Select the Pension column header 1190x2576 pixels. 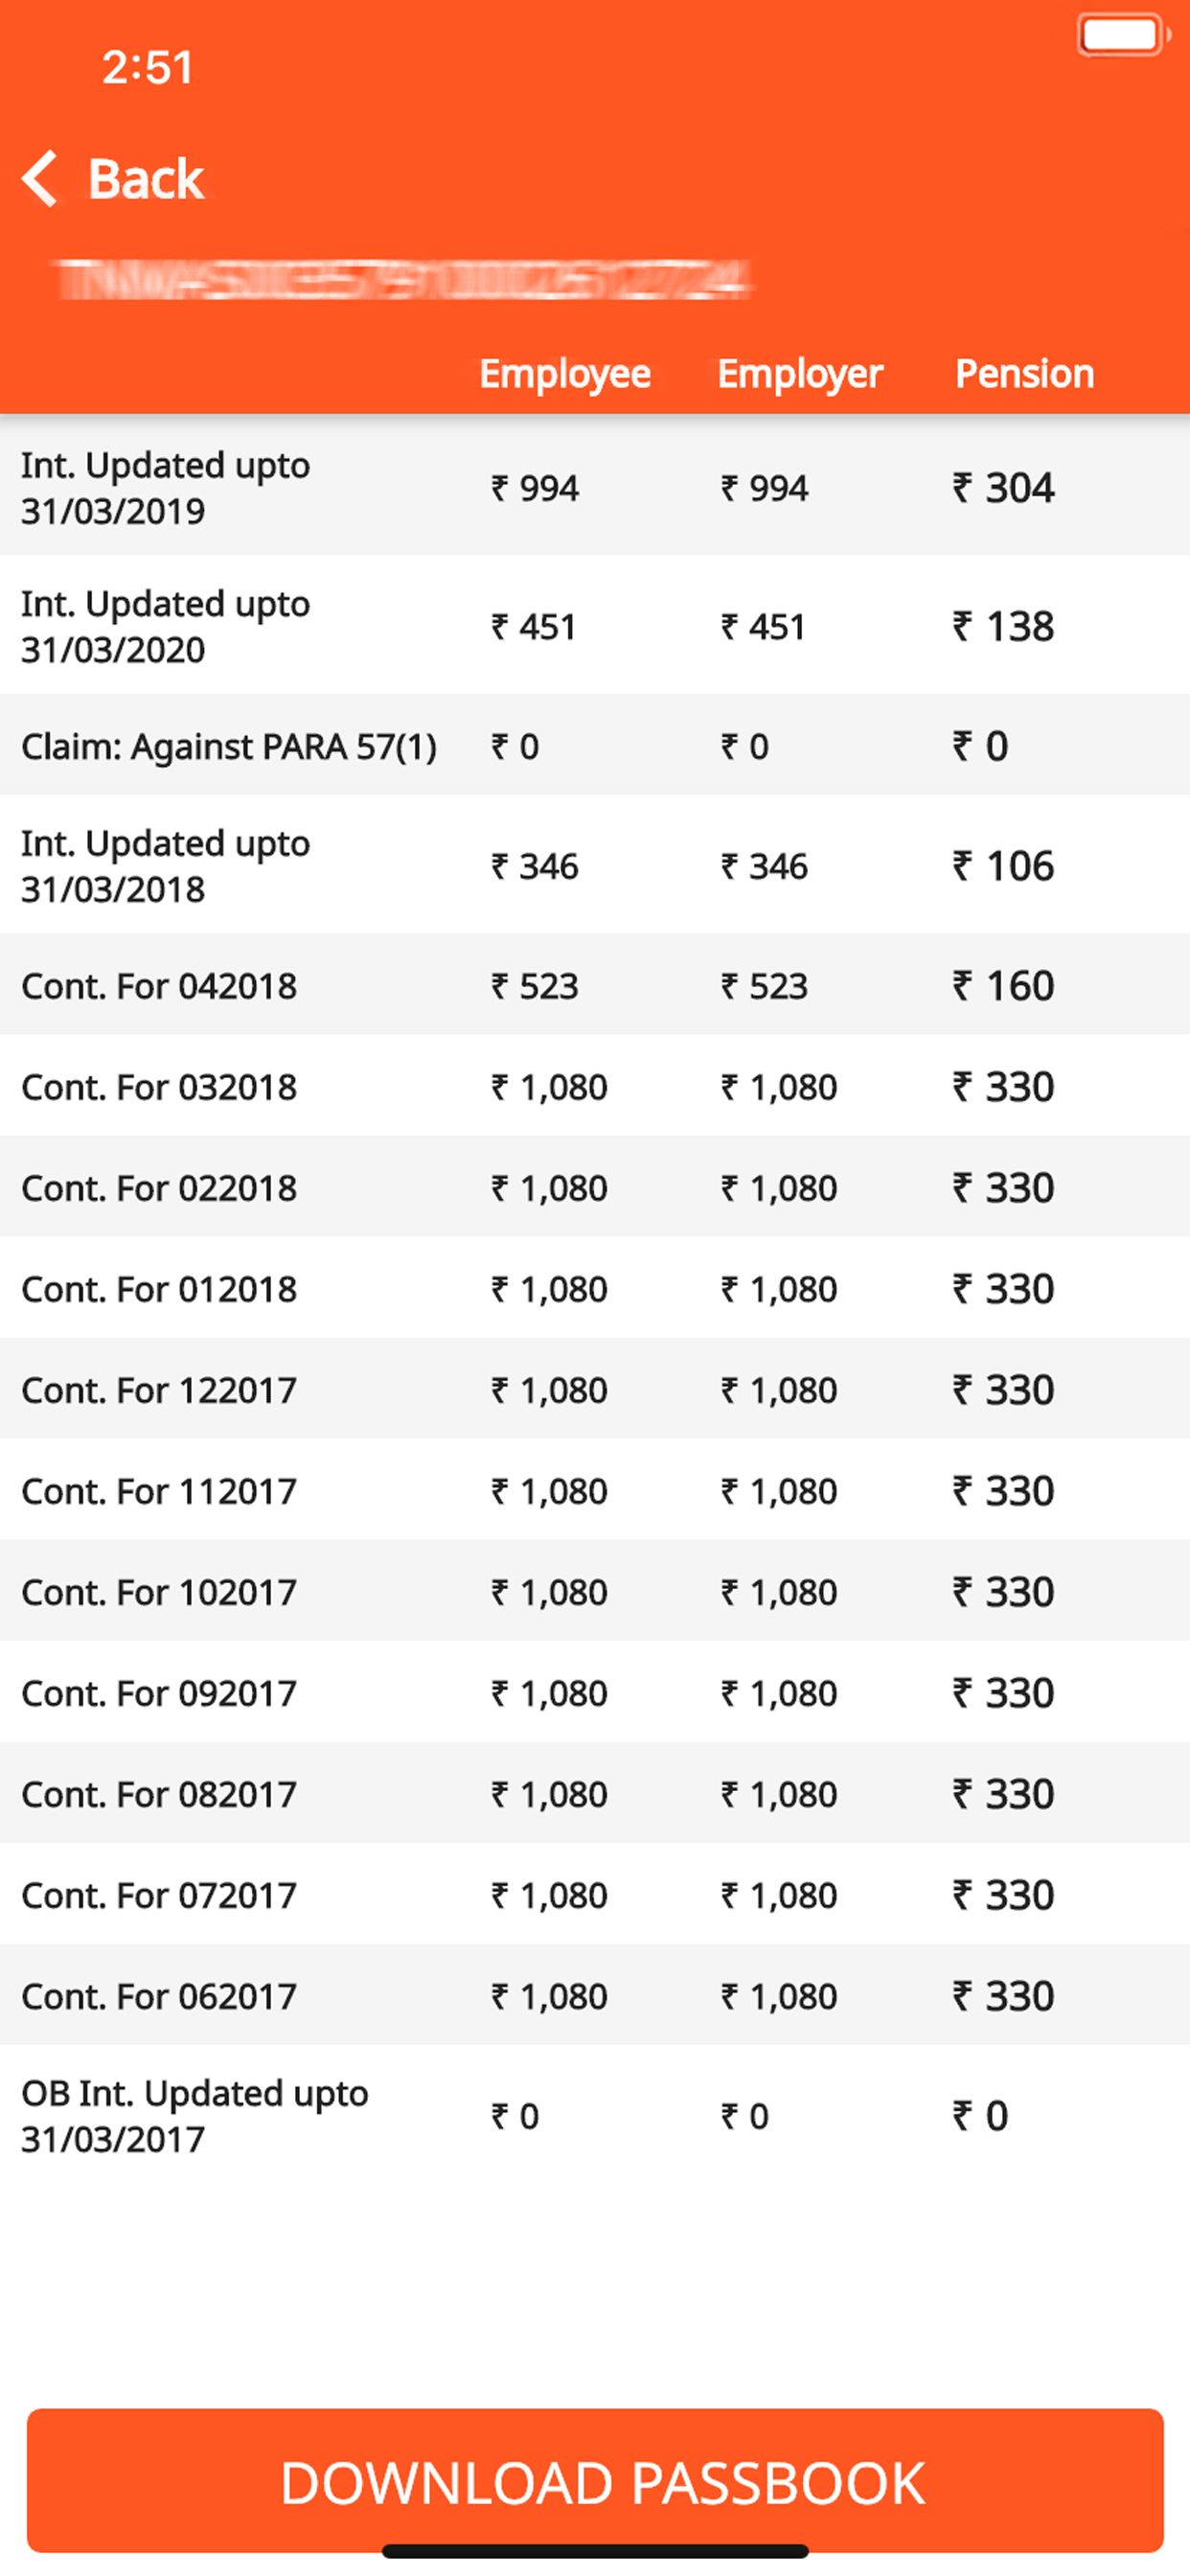1025,373
